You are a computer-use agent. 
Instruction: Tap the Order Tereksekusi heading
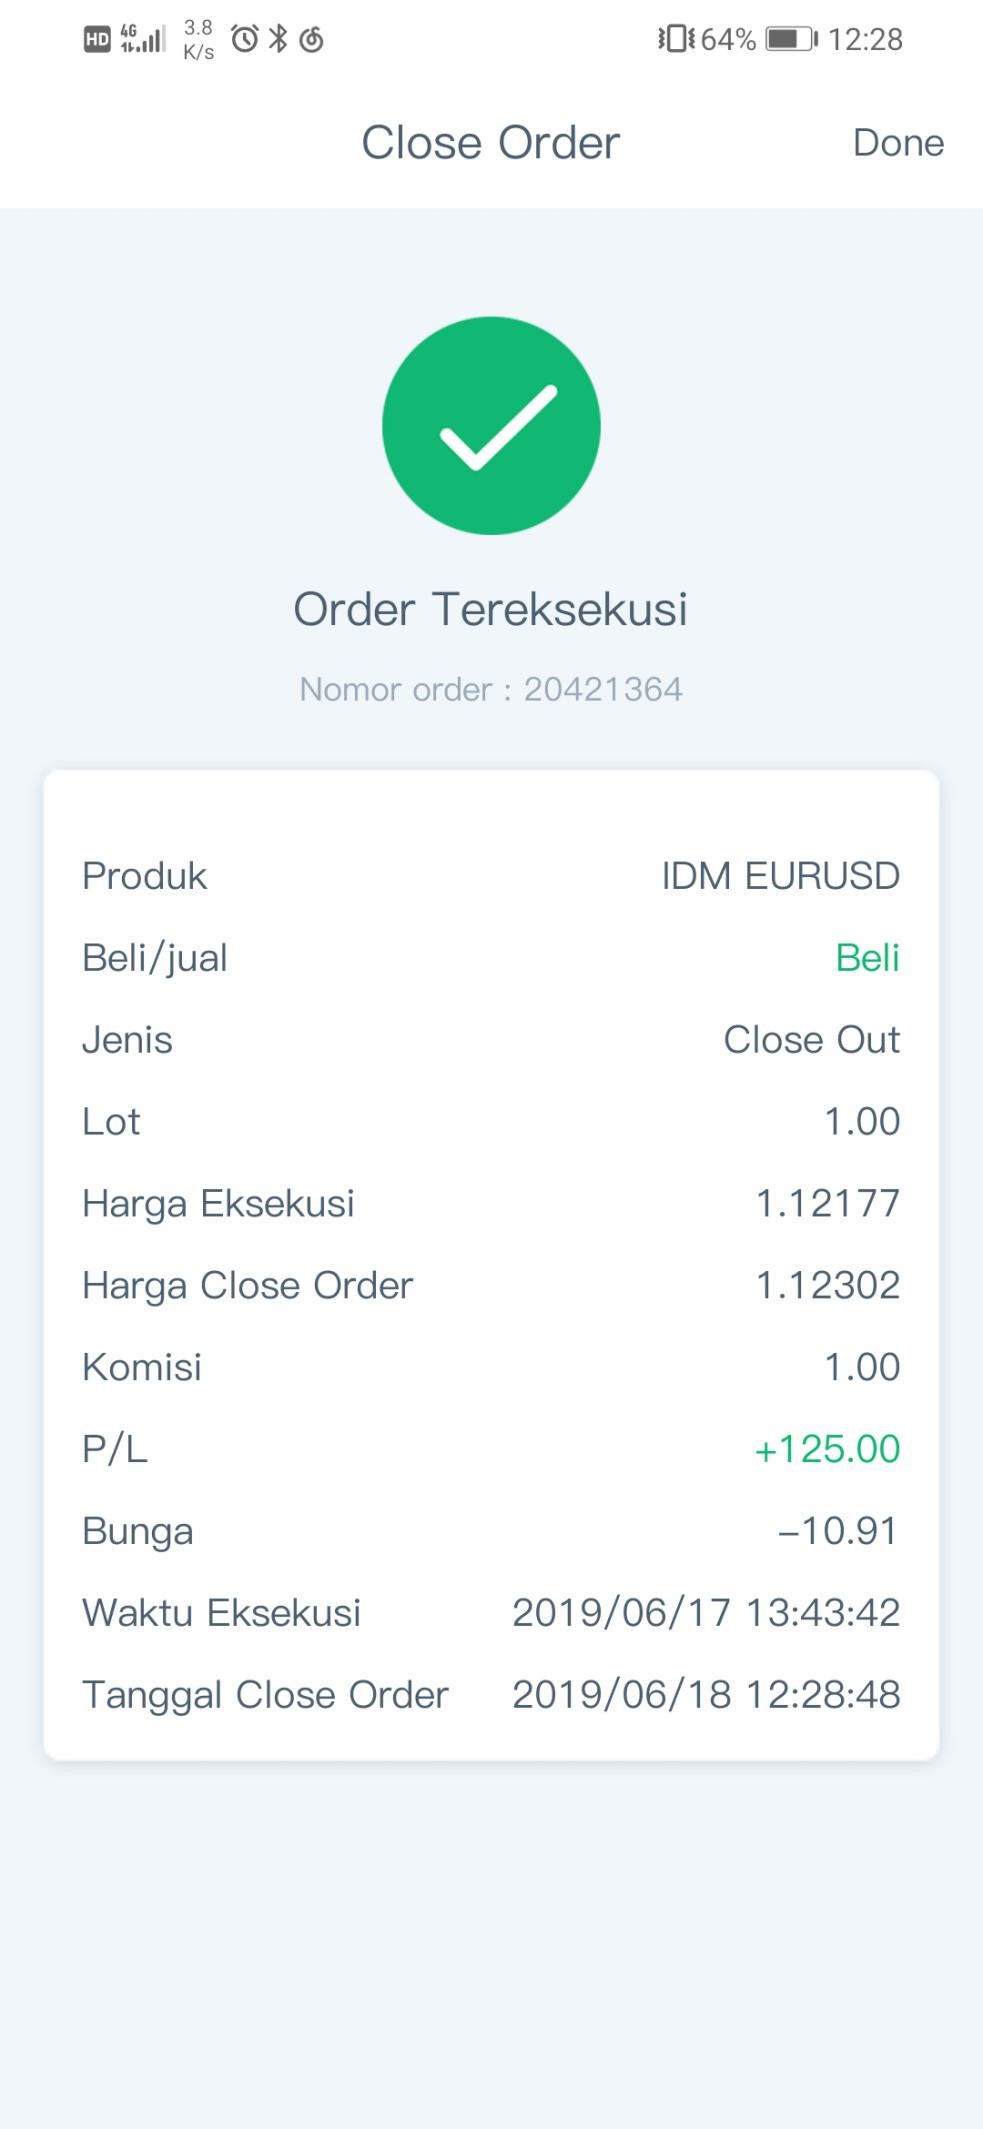click(x=490, y=609)
